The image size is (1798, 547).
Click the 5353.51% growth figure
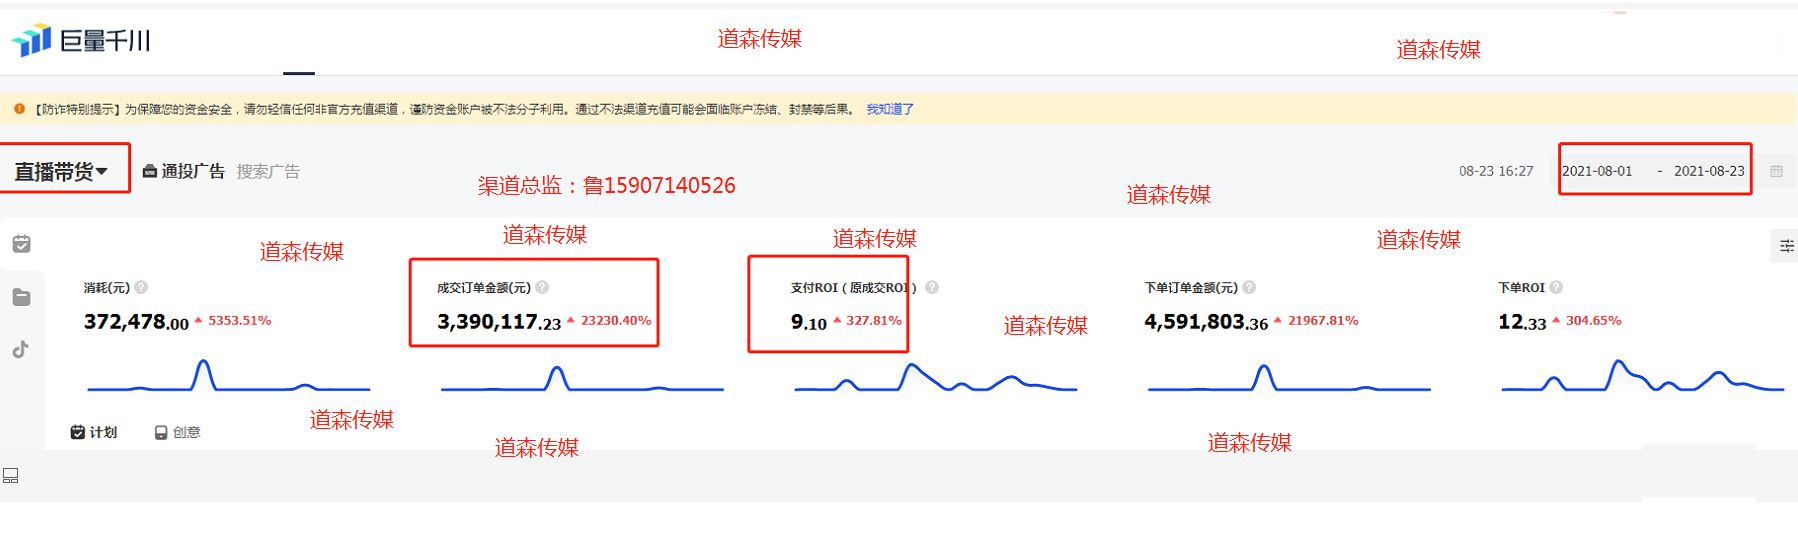(240, 321)
